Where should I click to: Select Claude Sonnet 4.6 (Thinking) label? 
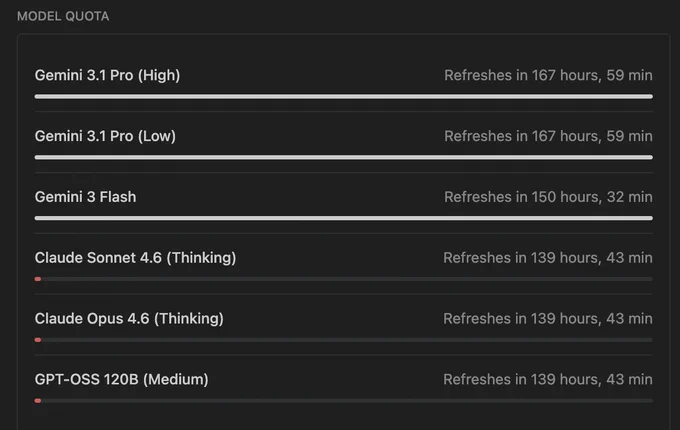(x=135, y=258)
